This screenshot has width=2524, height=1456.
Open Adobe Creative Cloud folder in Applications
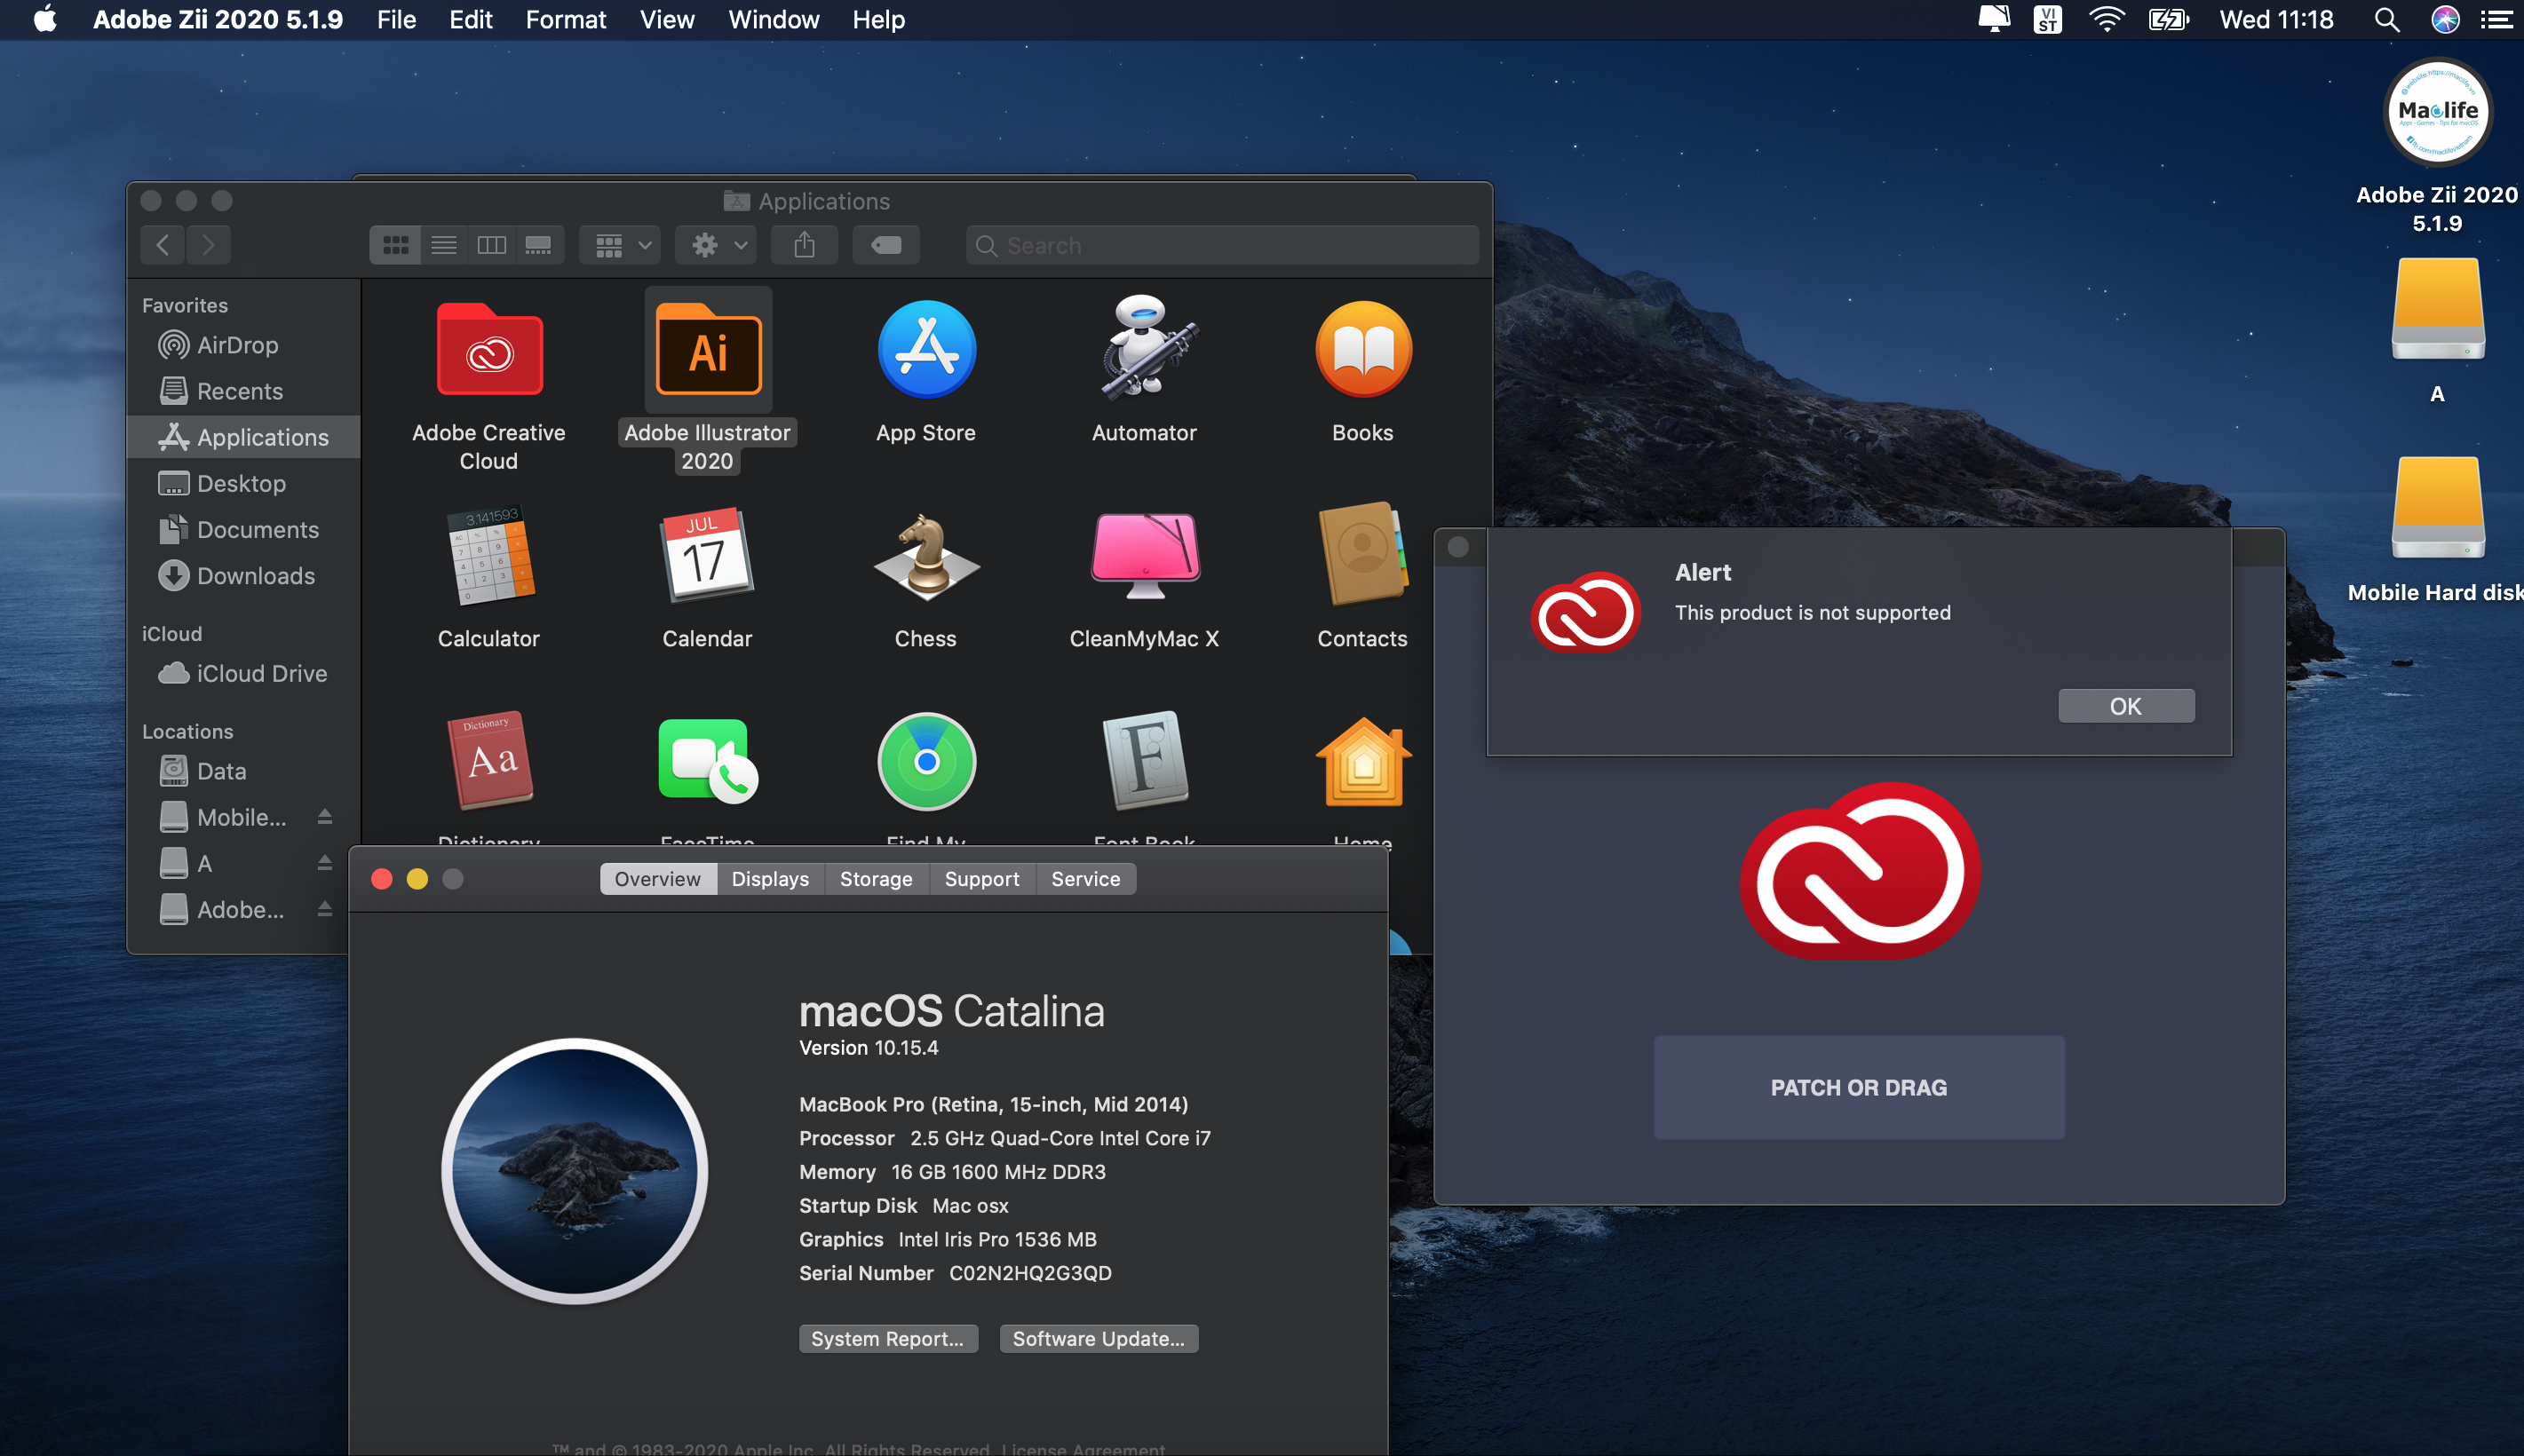click(489, 351)
